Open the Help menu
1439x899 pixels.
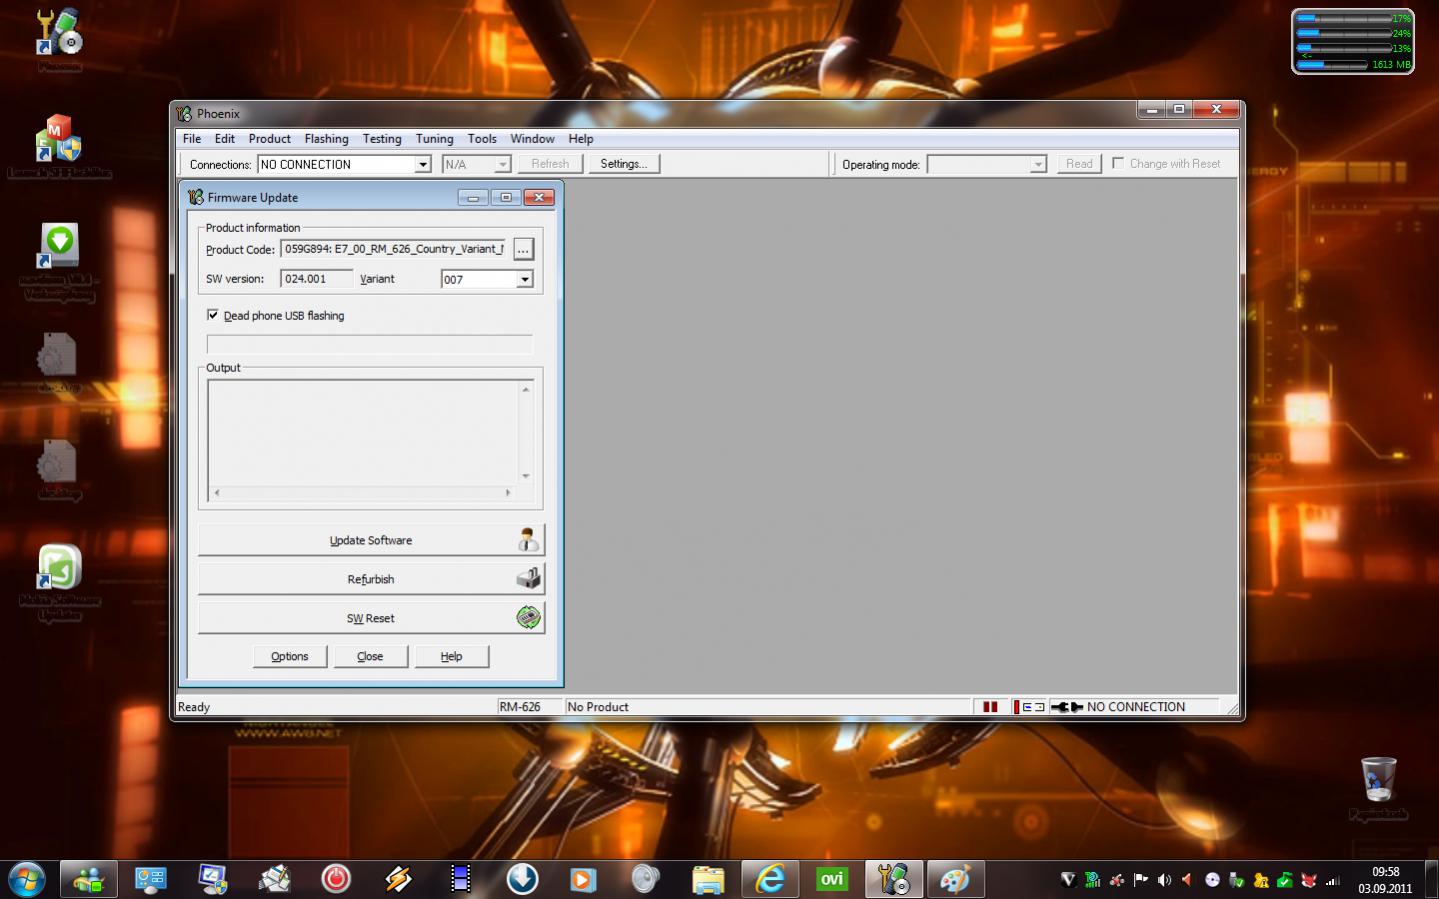tap(581, 139)
